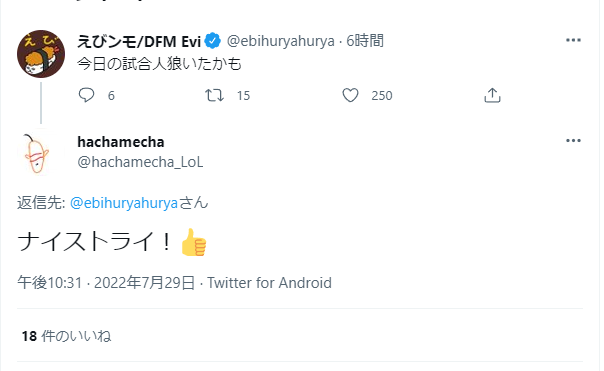The image size is (604, 371).
Task: Click the reply speech bubble icon
Action: point(86,95)
